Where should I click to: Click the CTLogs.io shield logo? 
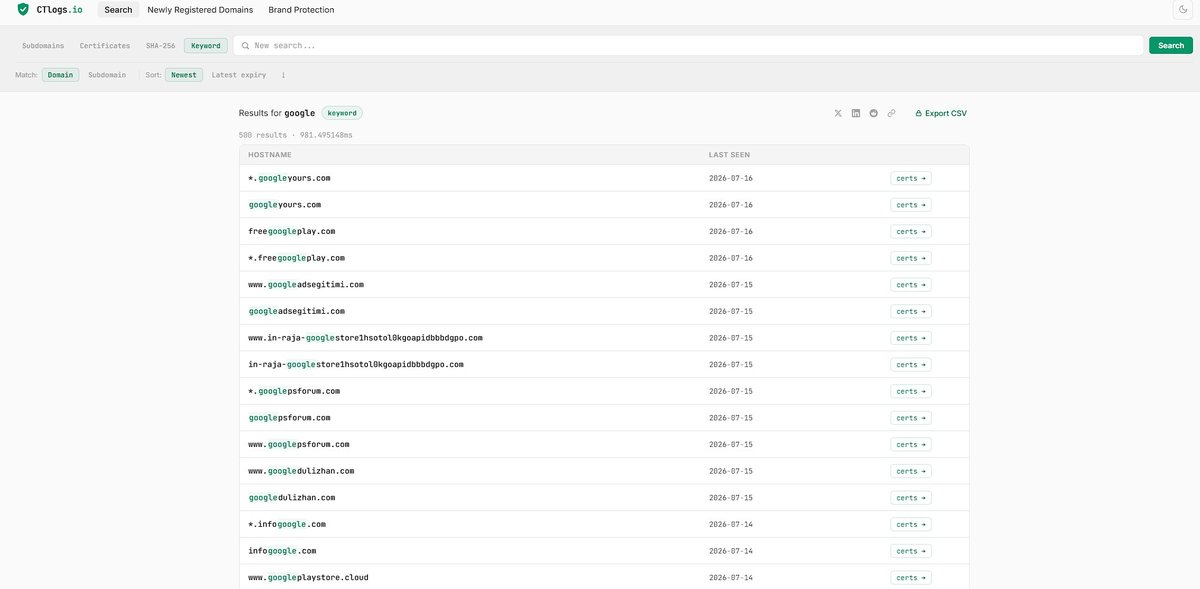pos(23,9)
